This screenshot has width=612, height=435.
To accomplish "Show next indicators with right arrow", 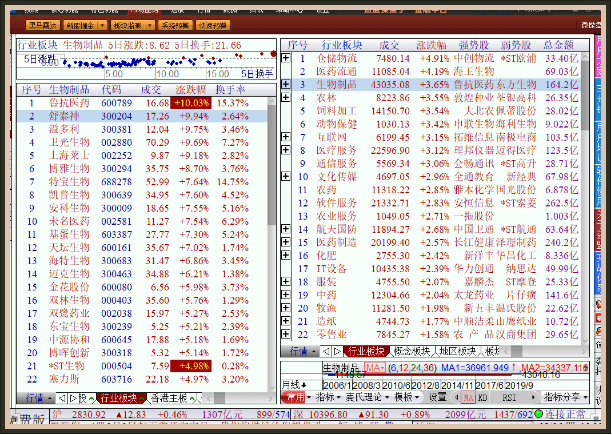I will coord(533,398).
